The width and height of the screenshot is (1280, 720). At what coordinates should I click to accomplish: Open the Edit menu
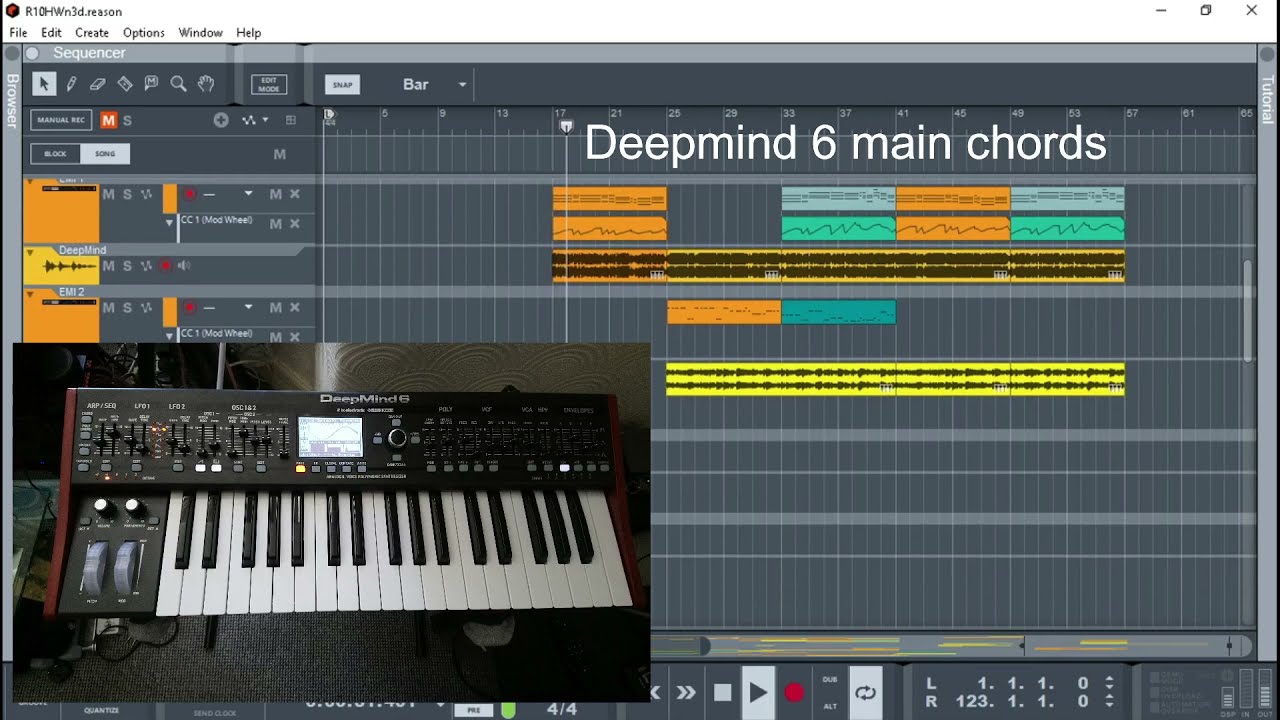tap(51, 33)
